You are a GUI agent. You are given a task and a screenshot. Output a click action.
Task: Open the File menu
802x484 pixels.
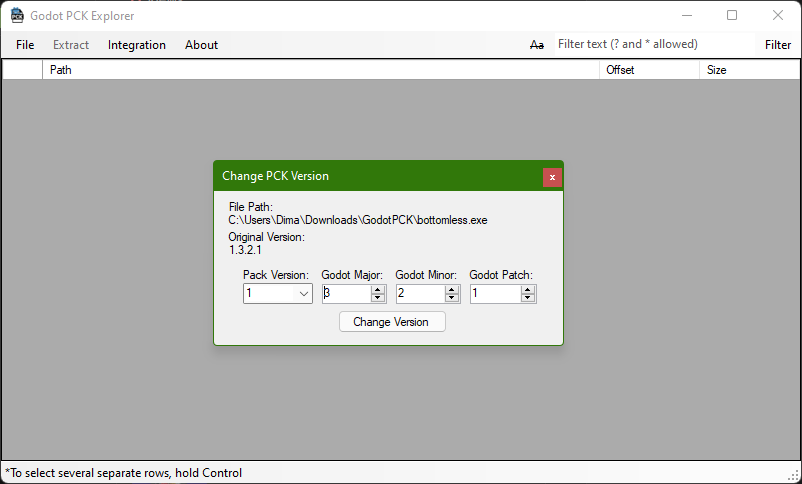(x=25, y=45)
